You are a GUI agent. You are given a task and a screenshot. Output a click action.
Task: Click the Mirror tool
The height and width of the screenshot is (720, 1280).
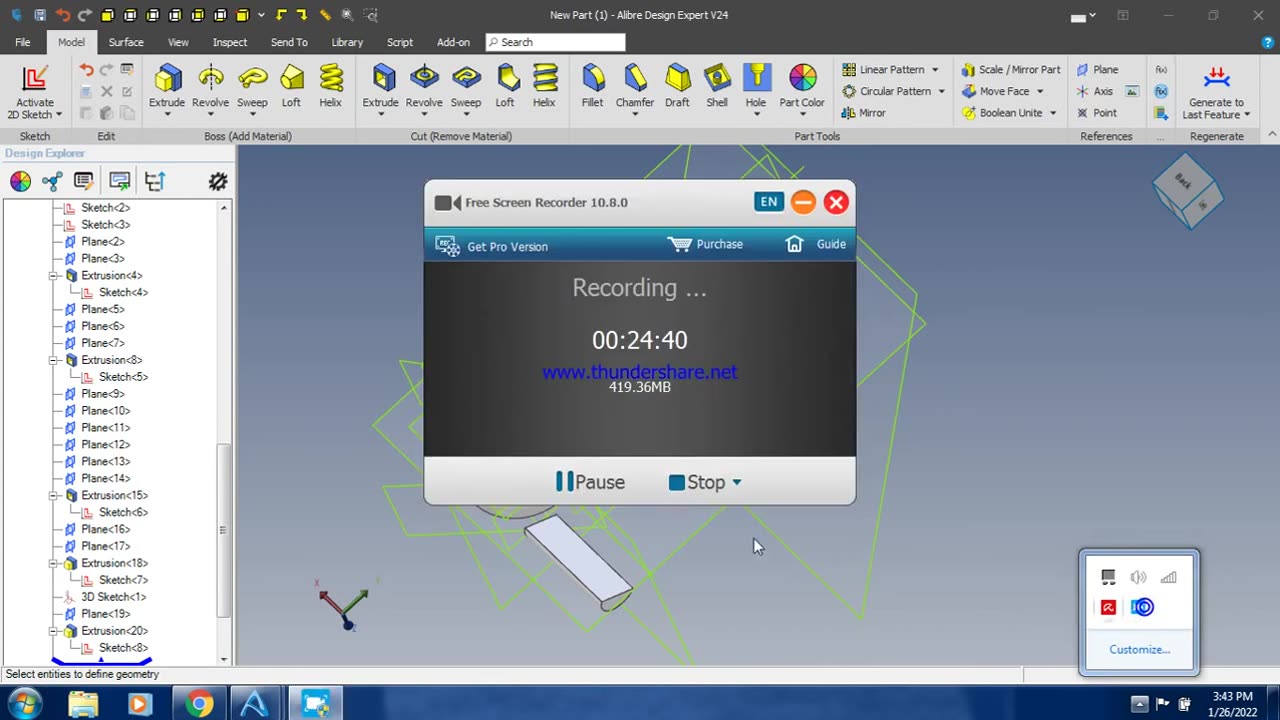(864, 113)
